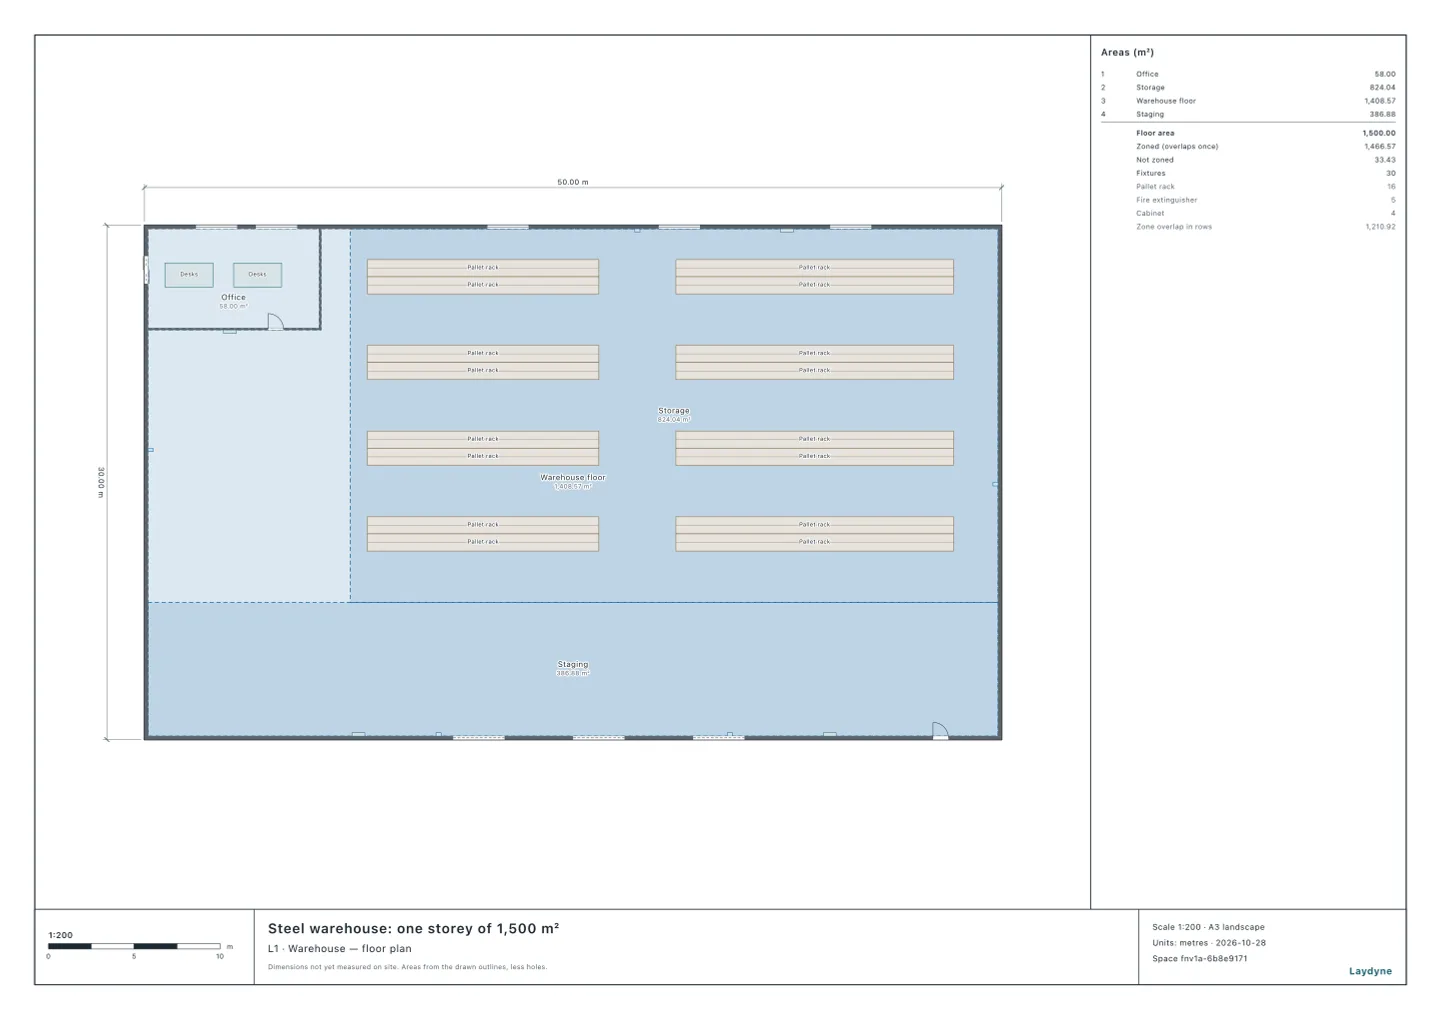Click the "33.43" not zoned value
The width and height of the screenshot is (1440, 1019).
pos(1385,160)
